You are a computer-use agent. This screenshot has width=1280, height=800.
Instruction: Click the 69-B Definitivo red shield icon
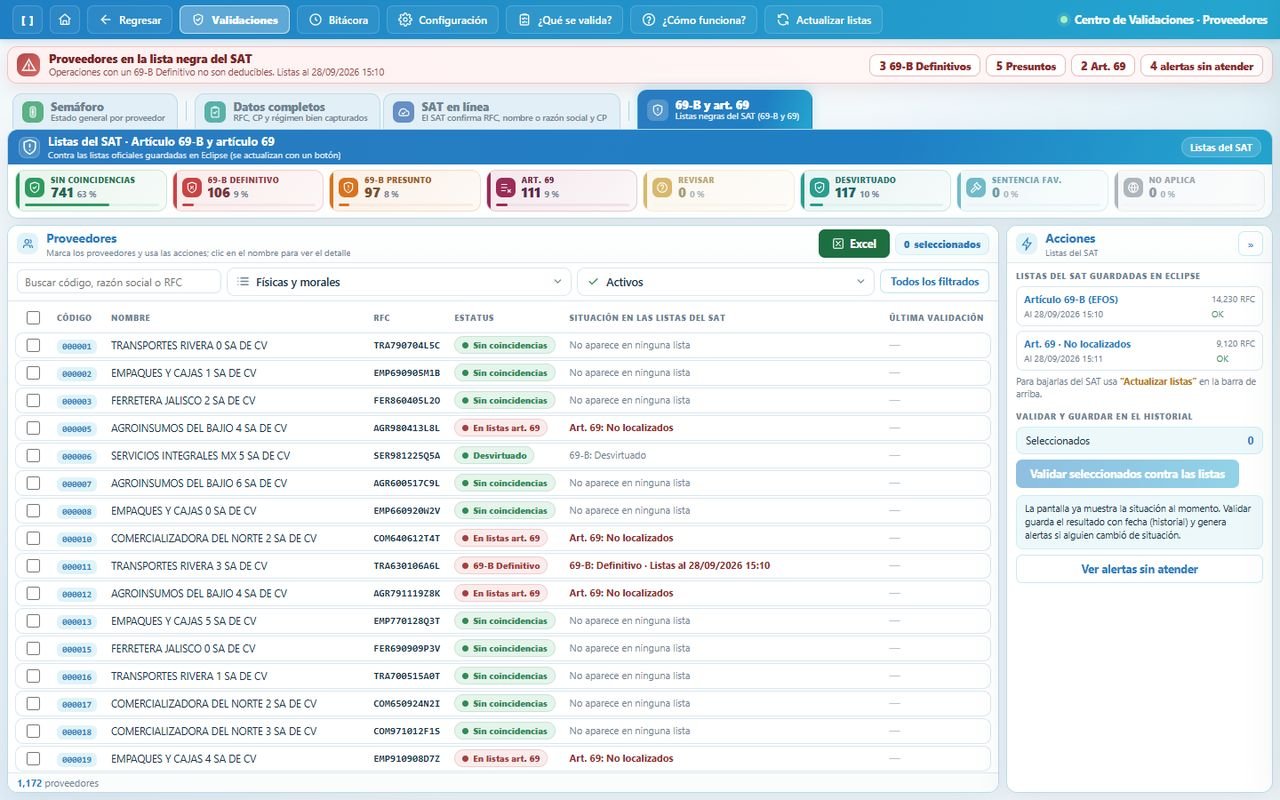191,190
